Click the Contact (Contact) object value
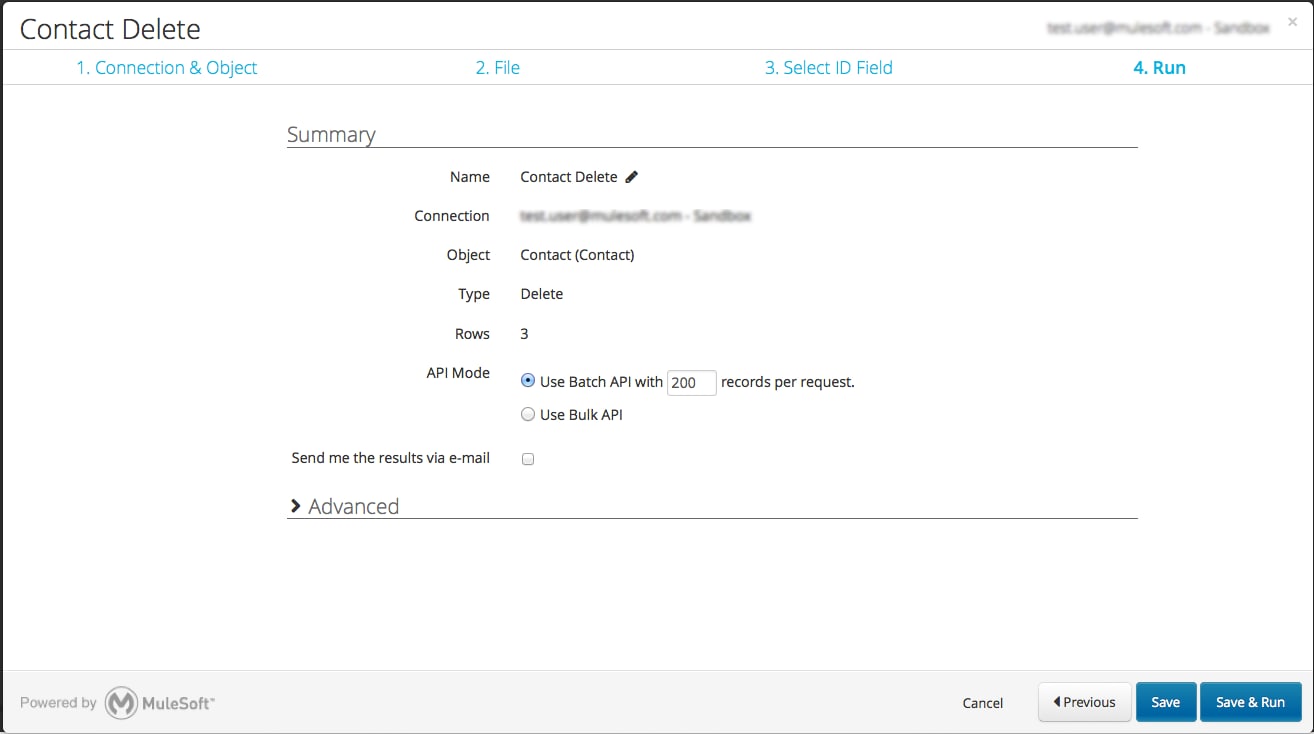 click(577, 255)
